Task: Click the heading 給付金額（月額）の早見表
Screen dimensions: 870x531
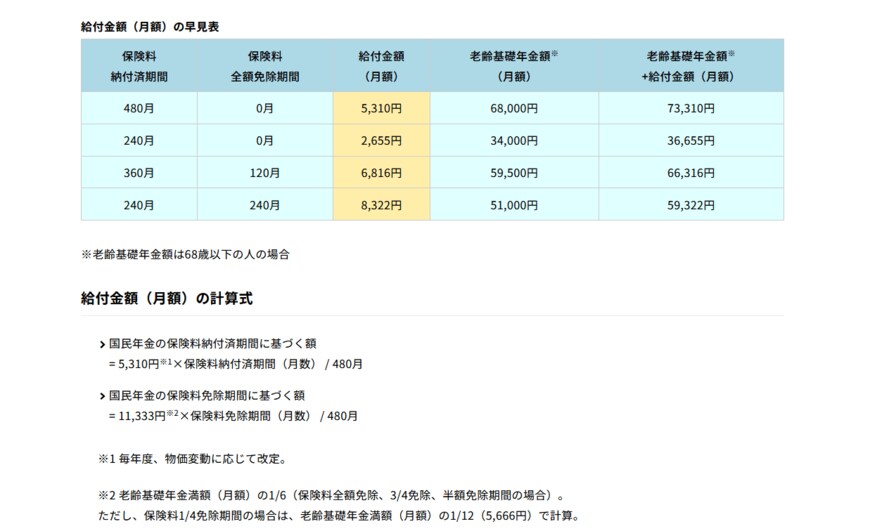Action: [x=150, y=27]
